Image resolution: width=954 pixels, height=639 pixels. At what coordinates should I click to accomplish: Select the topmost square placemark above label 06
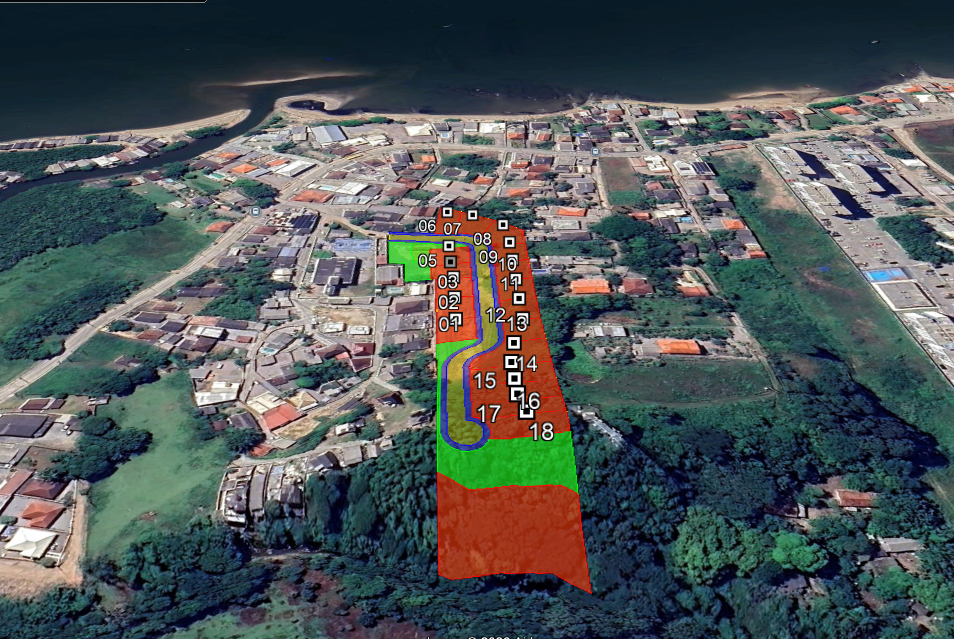click(447, 212)
